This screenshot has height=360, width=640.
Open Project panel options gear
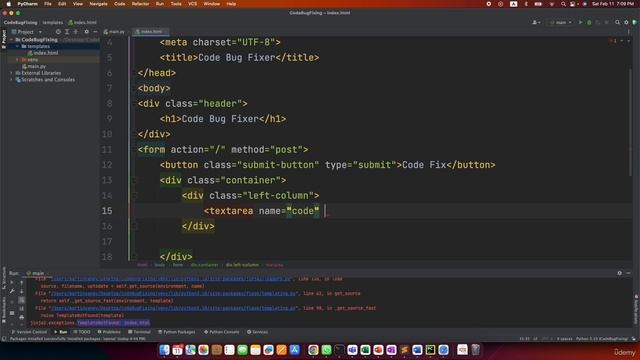tap(86, 31)
